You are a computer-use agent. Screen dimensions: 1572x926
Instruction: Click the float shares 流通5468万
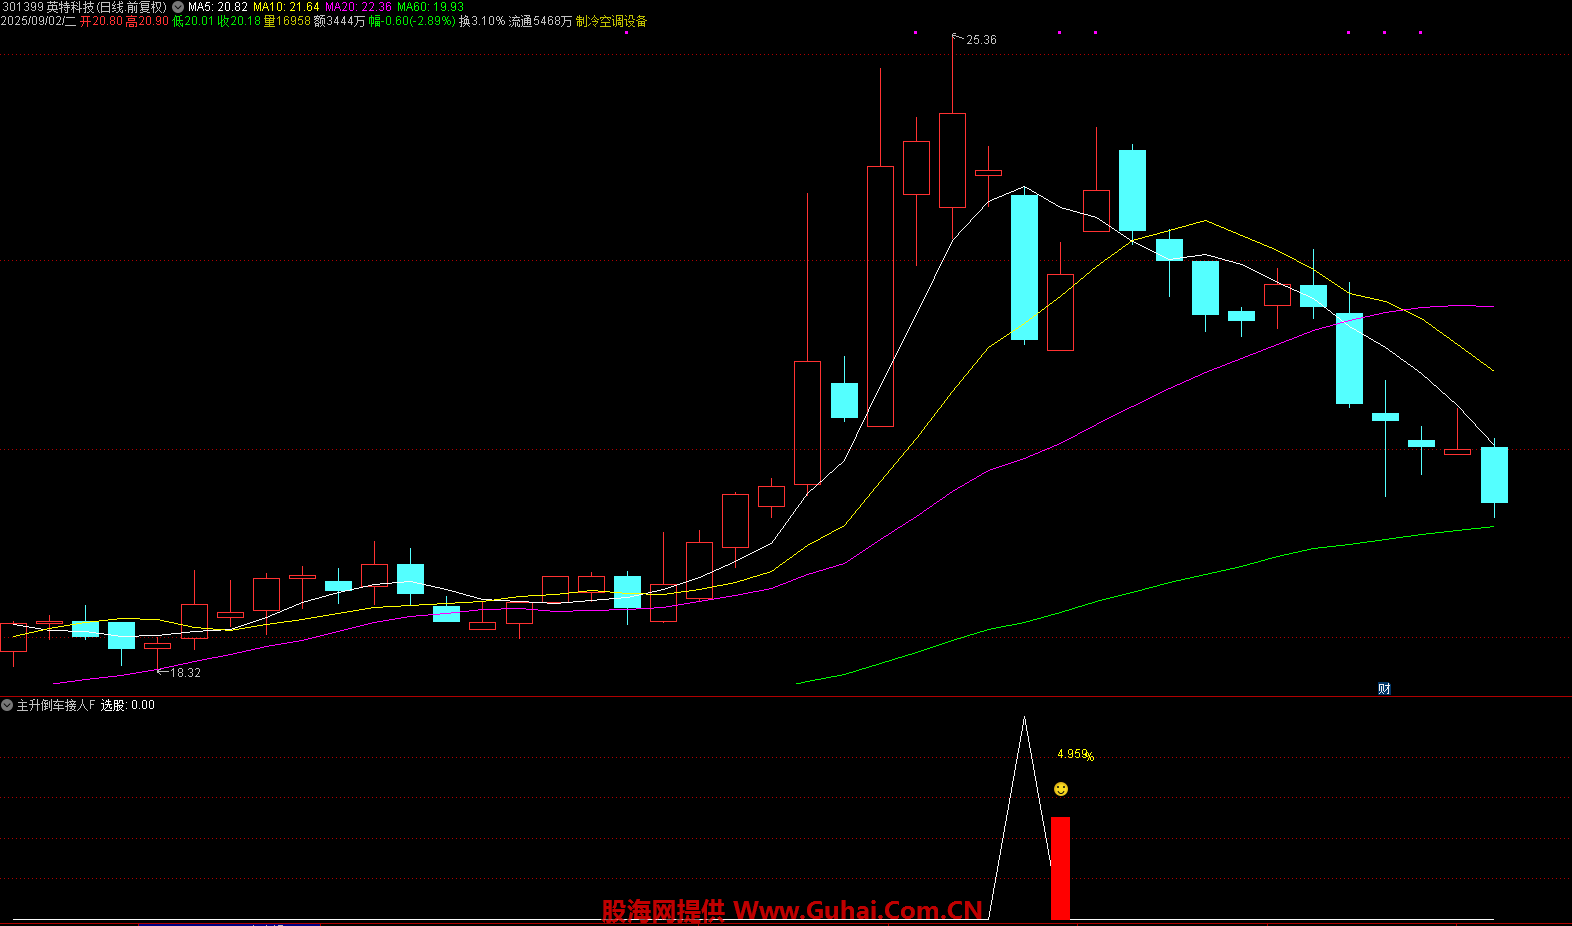tap(540, 21)
